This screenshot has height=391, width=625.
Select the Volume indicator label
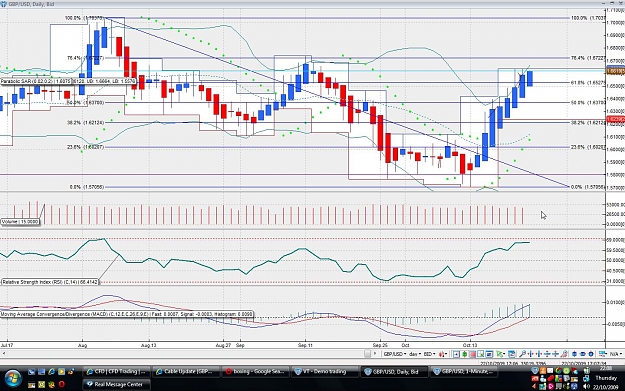[20, 222]
